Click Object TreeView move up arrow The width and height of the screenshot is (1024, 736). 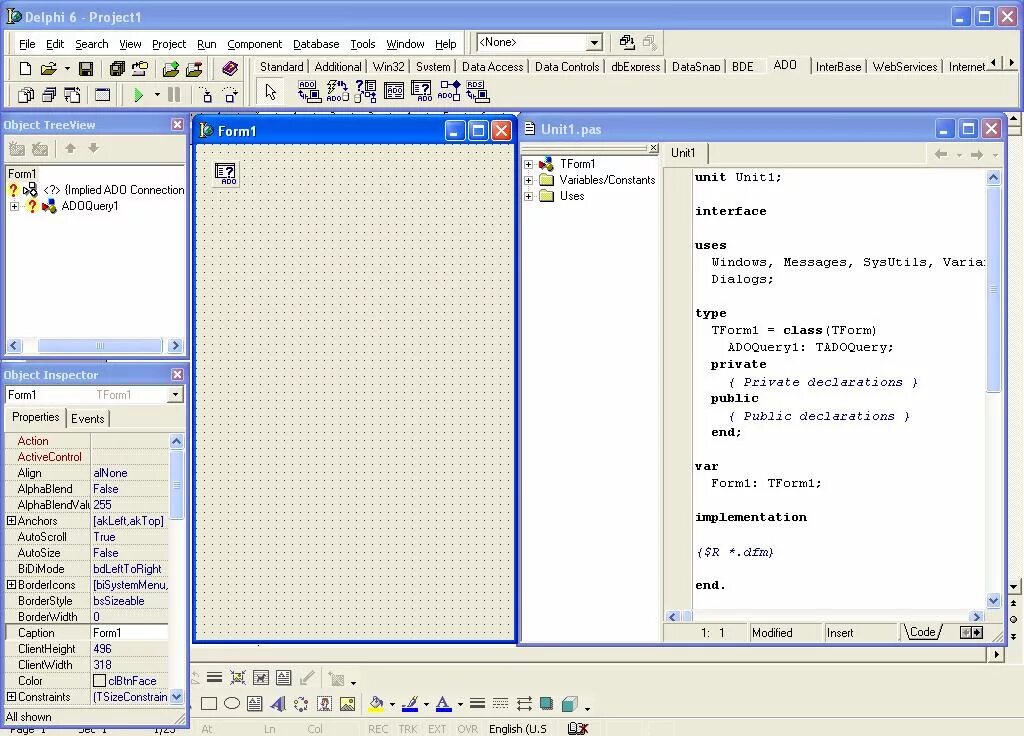point(70,148)
